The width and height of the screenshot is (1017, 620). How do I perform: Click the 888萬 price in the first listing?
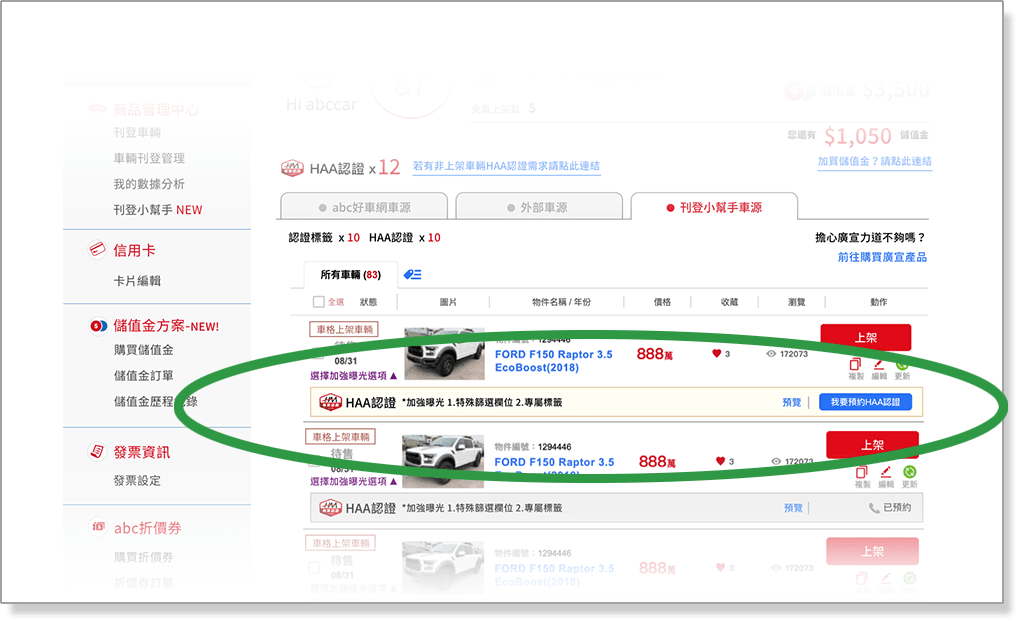[x=654, y=353]
